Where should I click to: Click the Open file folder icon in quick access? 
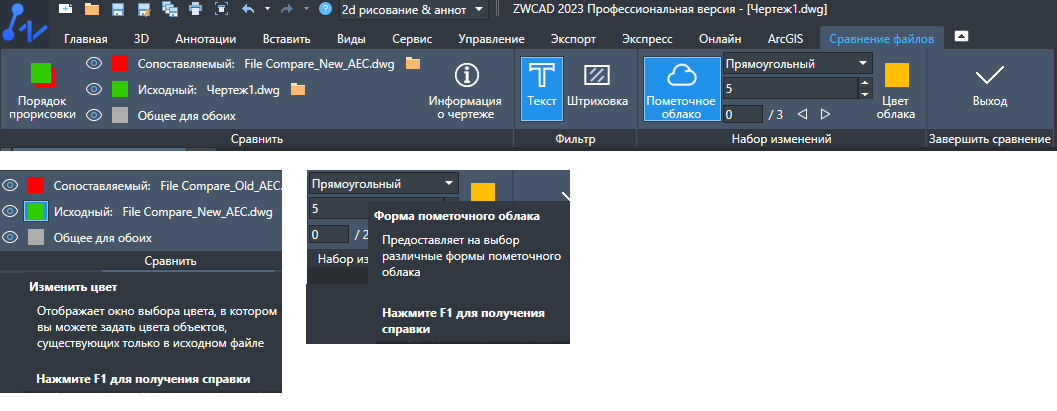click(x=92, y=9)
